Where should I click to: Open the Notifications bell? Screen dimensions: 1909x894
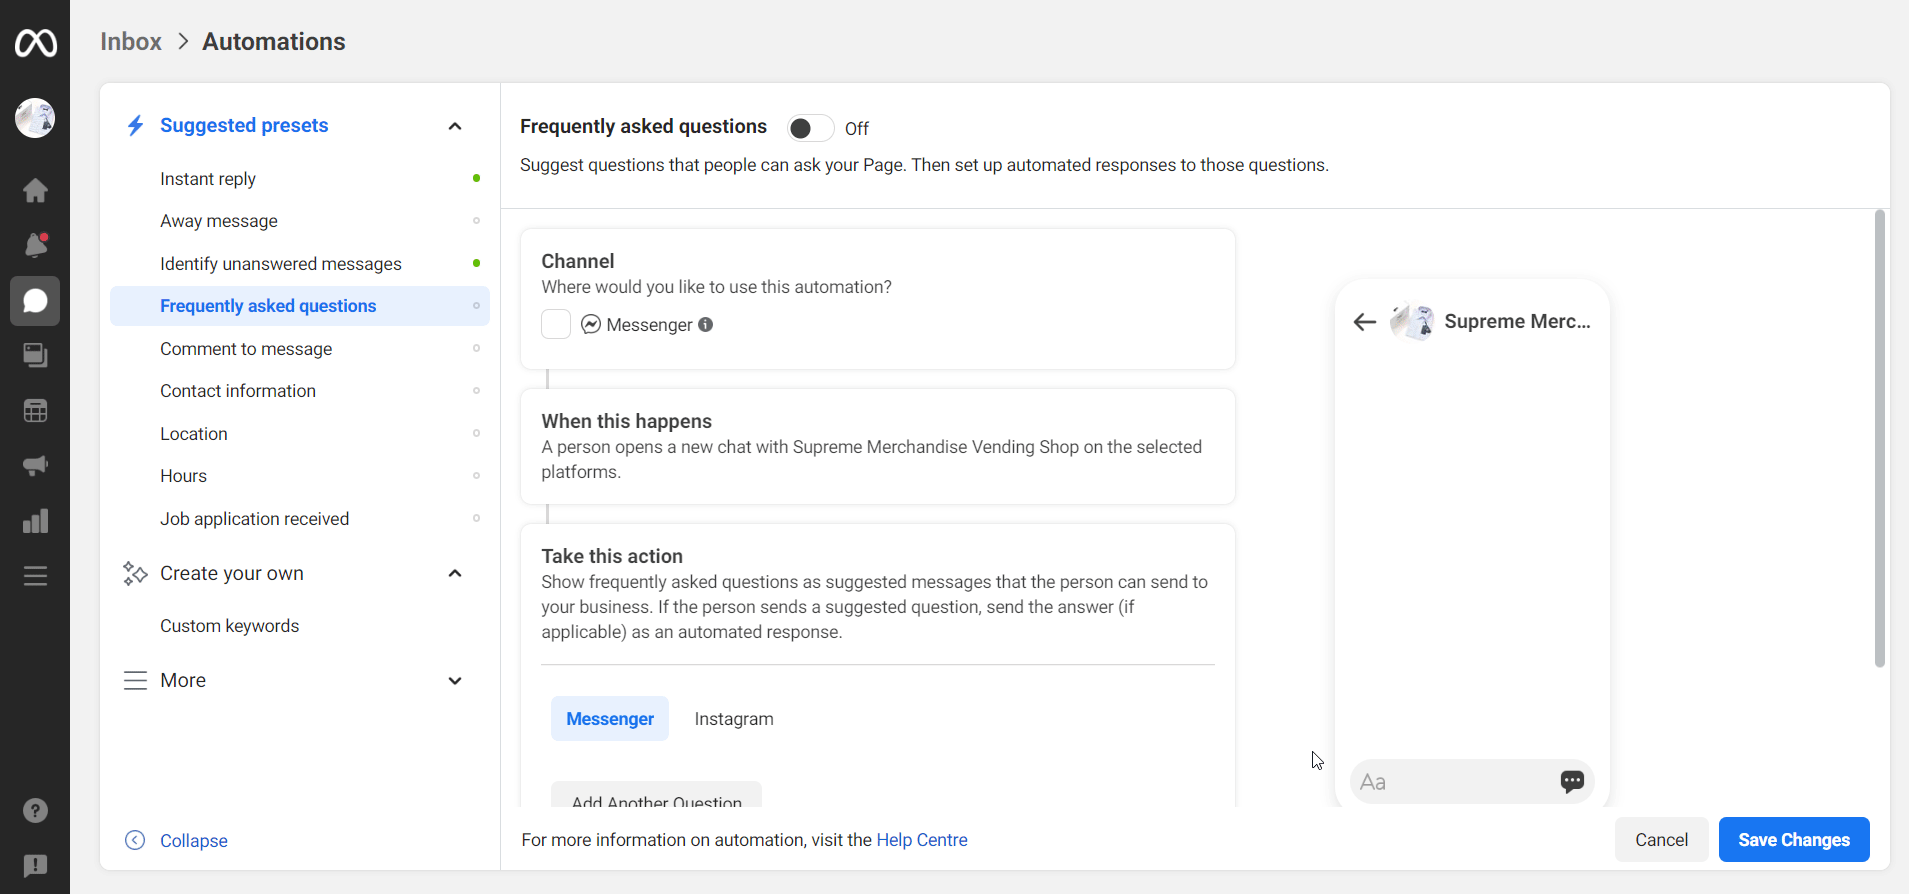(x=35, y=245)
